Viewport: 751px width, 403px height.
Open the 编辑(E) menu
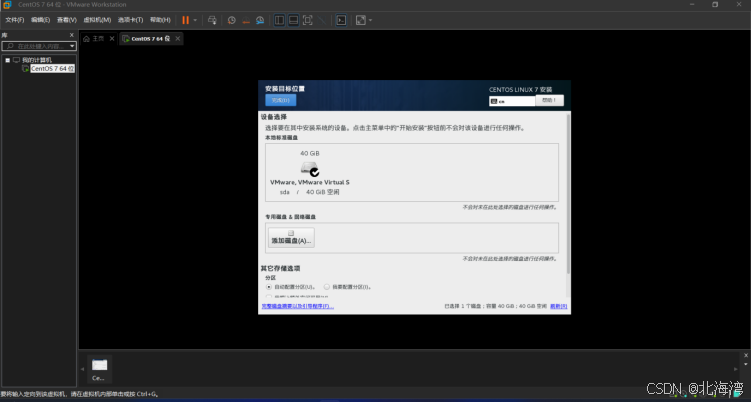tap(40, 20)
